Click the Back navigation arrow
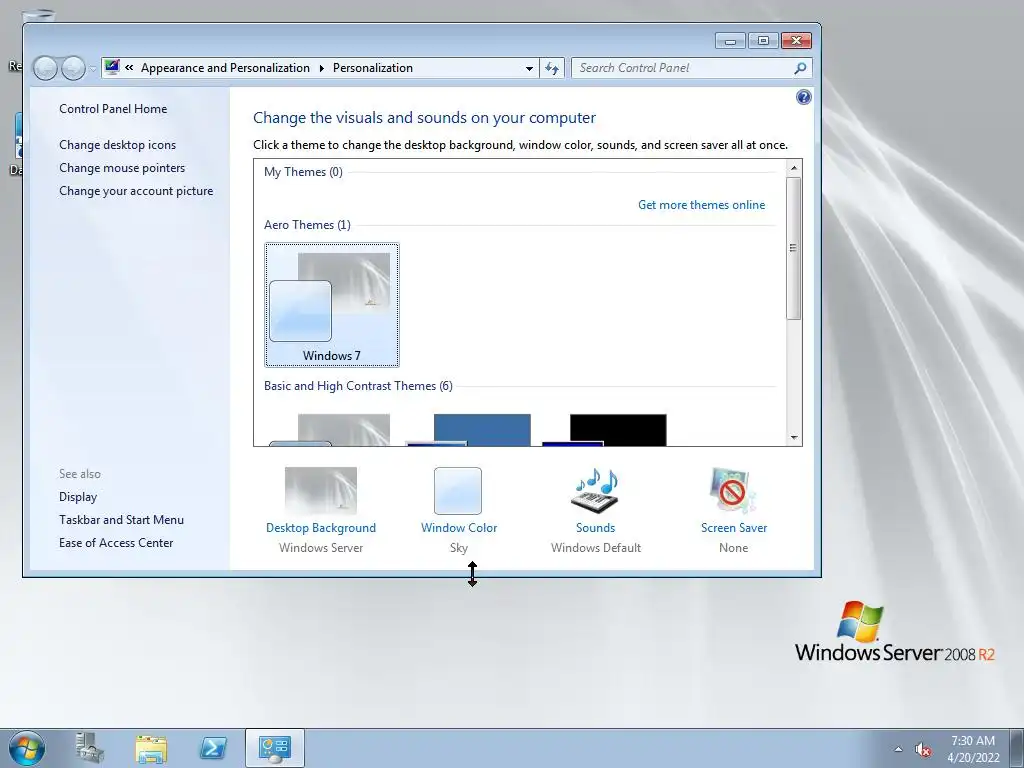 (45, 68)
